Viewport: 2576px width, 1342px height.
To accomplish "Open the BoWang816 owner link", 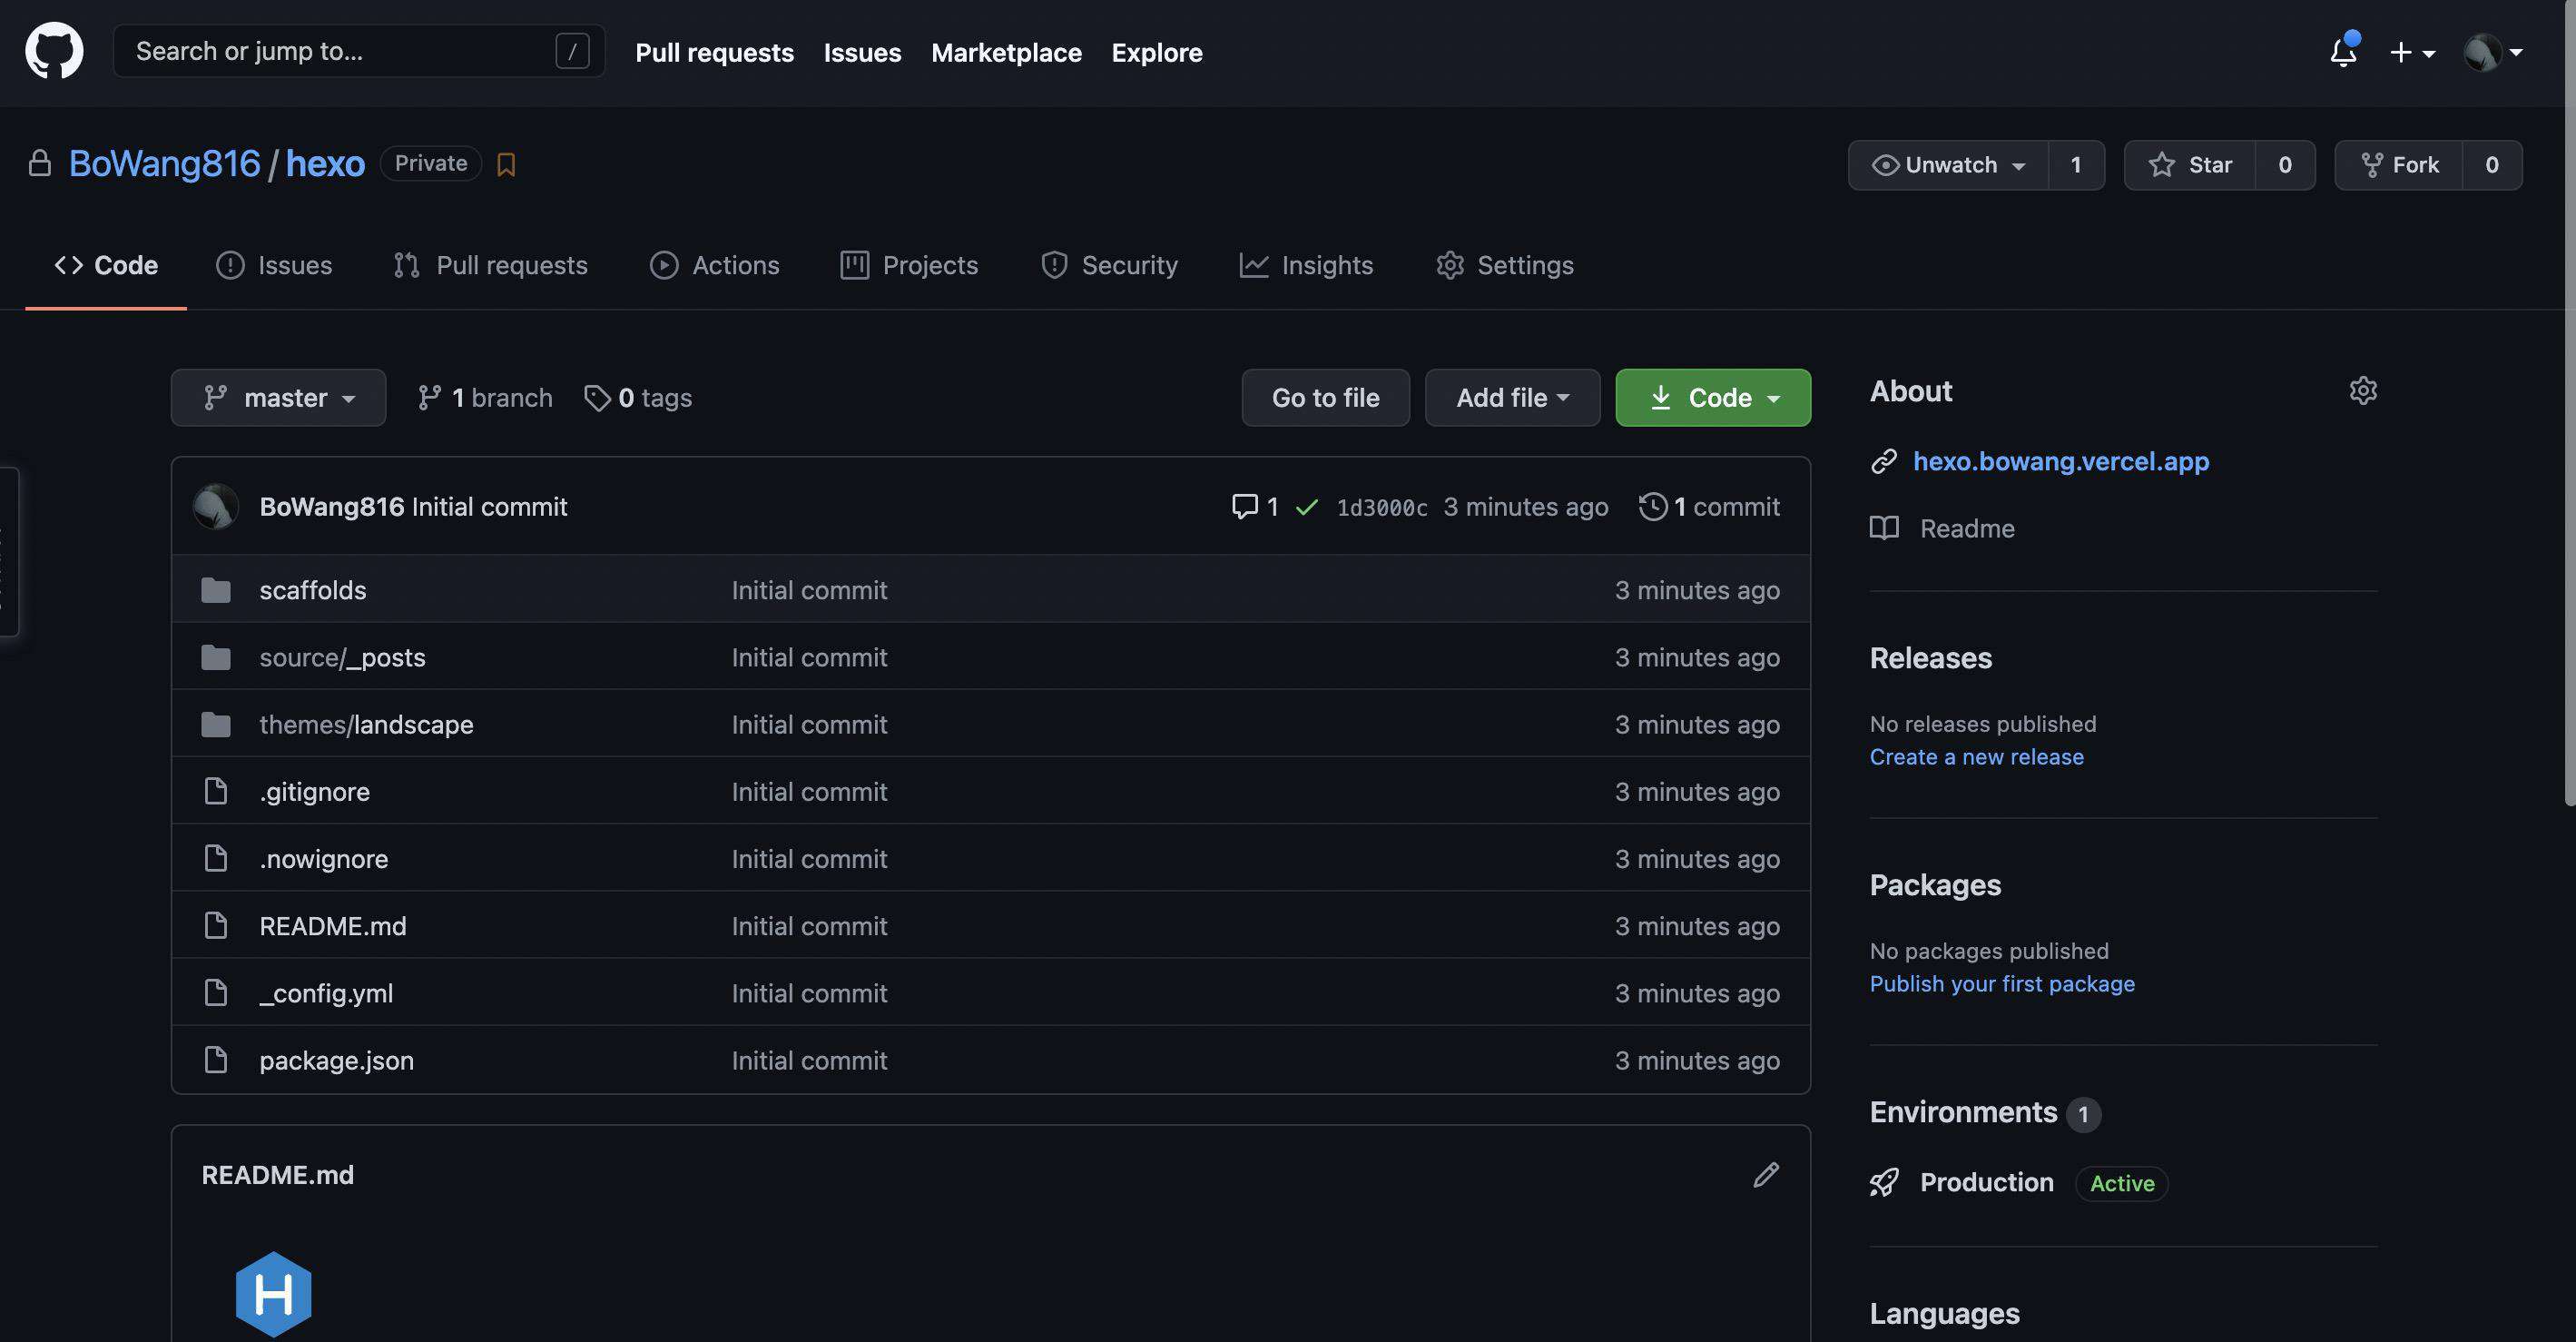I will tap(164, 163).
